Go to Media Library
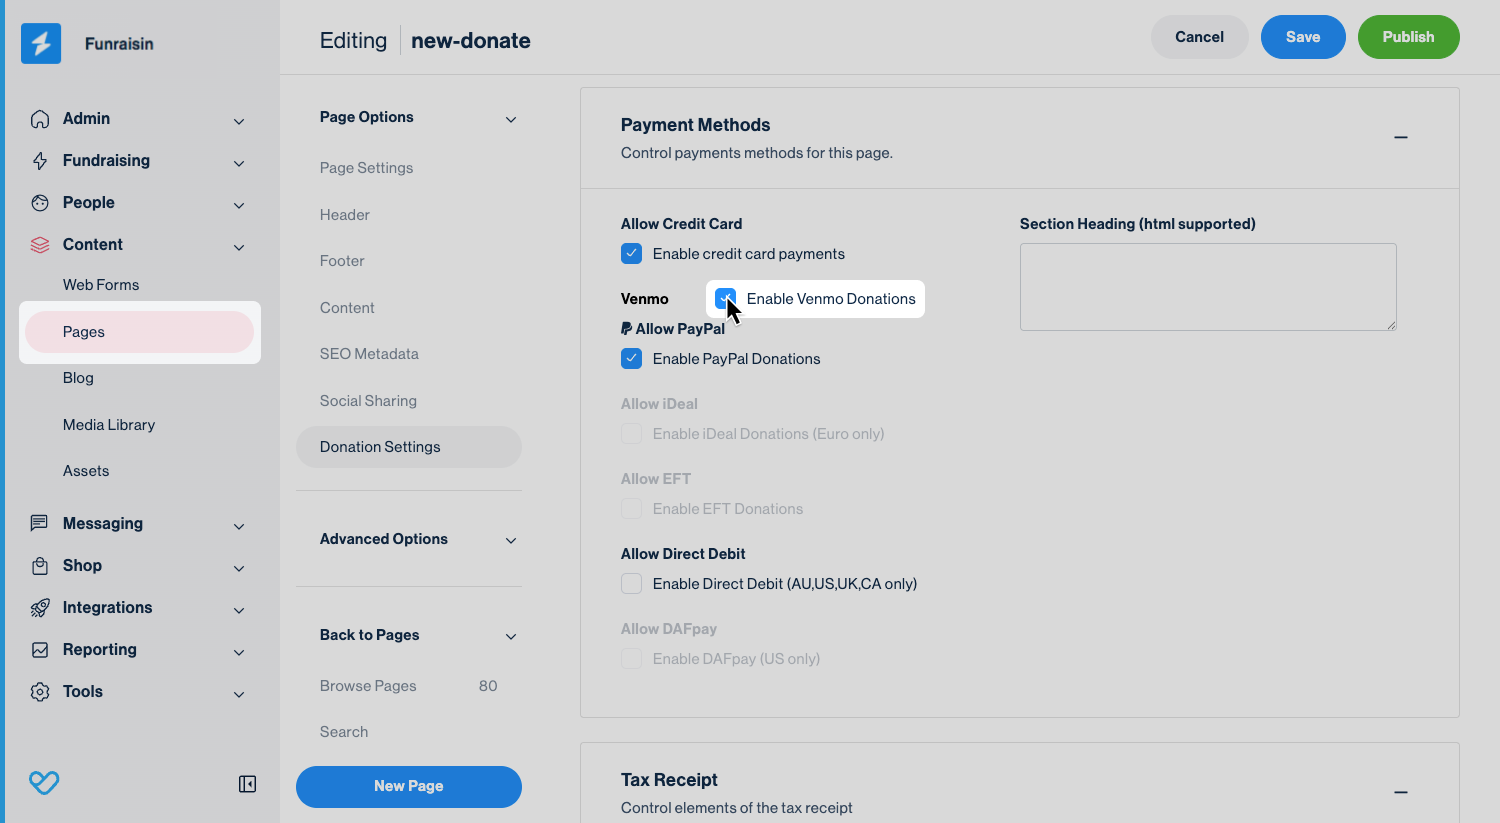This screenshot has width=1500, height=823. pyautogui.click(x=109, y=425)
